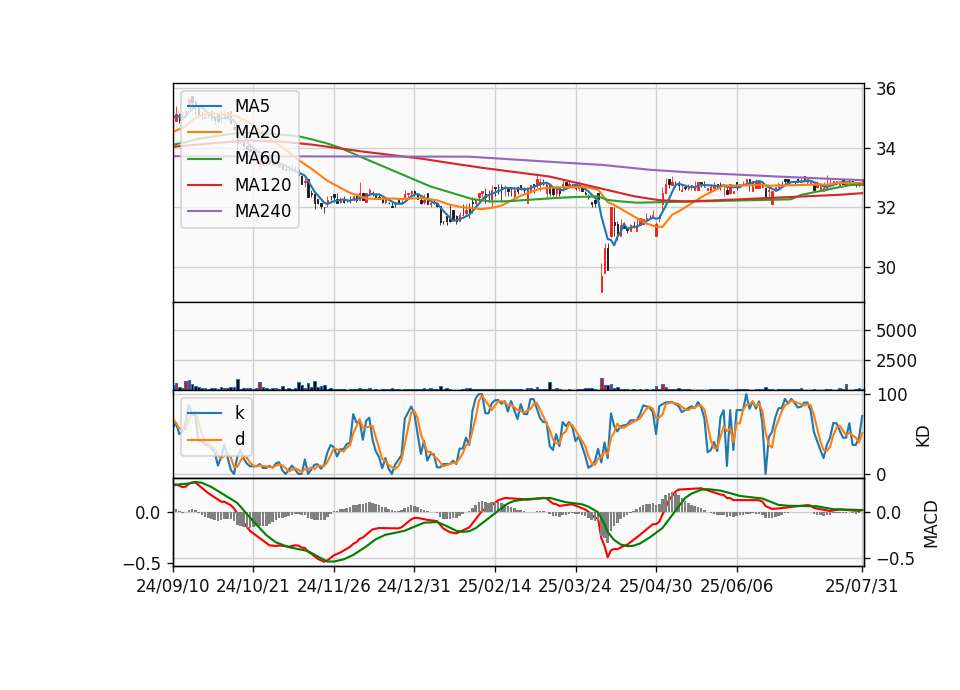
Task: Click the left MACD axis value −0.5
Action: [x=143, y=563]
